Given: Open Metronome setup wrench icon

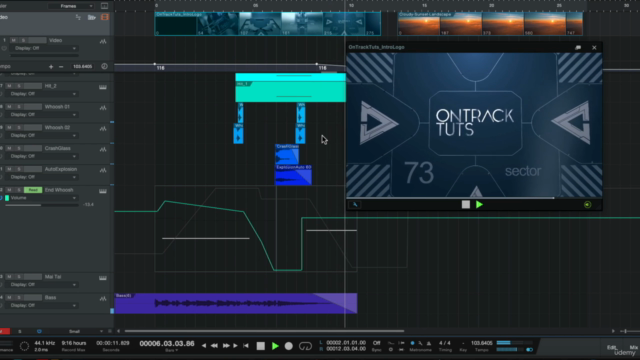Looking at the screenshot, I should click(x=420, y=343).
